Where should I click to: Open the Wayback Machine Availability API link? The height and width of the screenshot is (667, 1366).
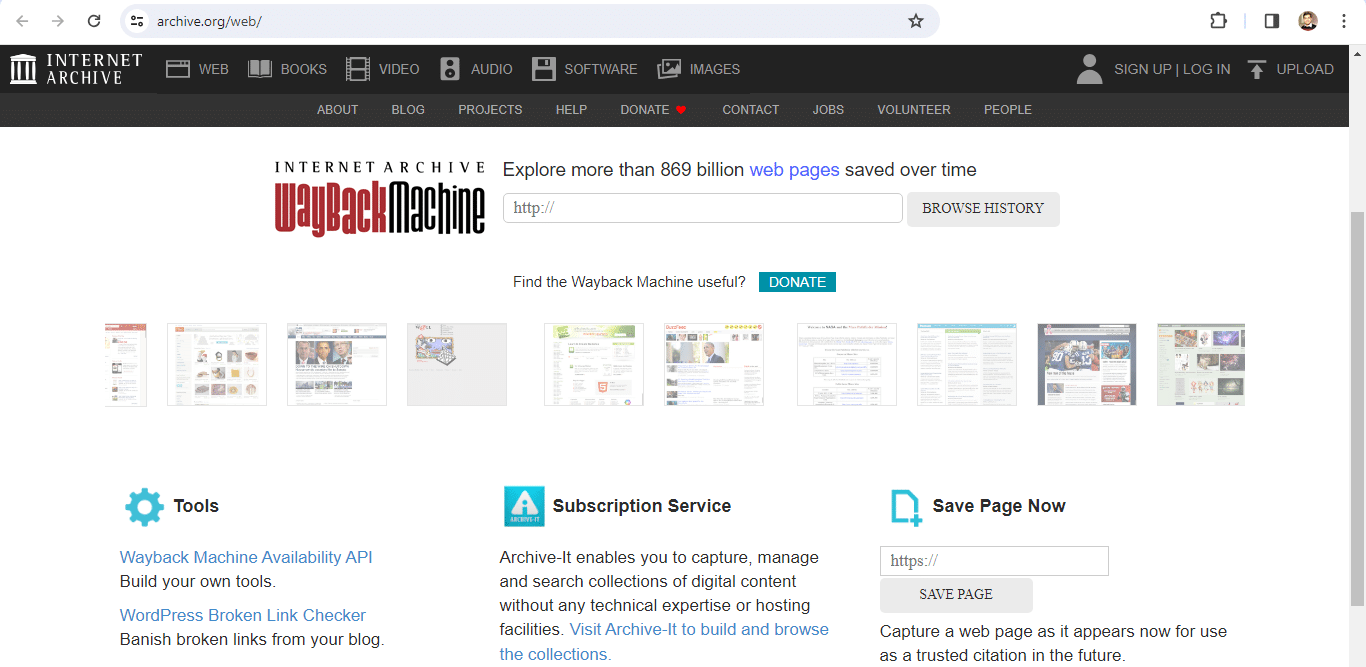pos(246,557)
